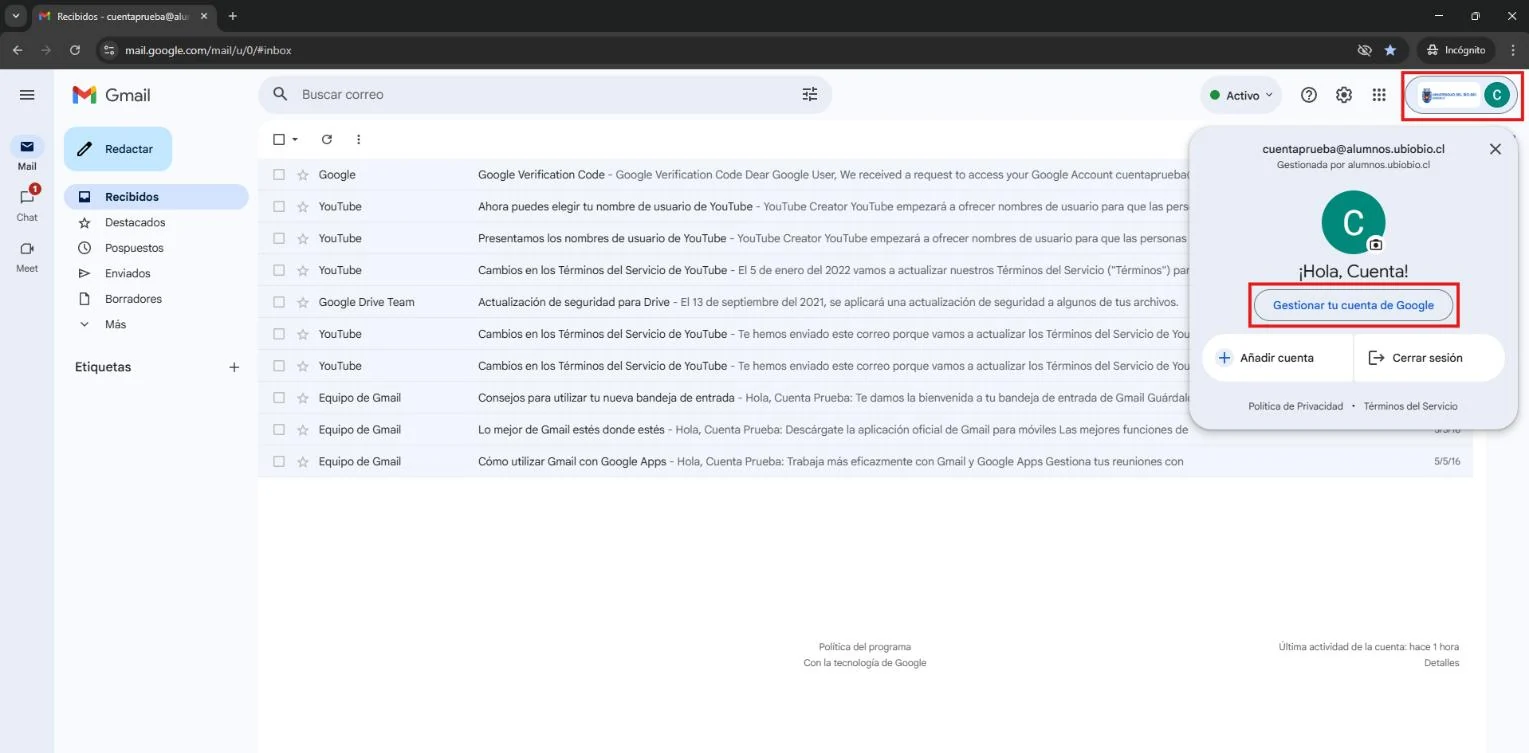Open the Recibidos folder

[x=156, y=197]
